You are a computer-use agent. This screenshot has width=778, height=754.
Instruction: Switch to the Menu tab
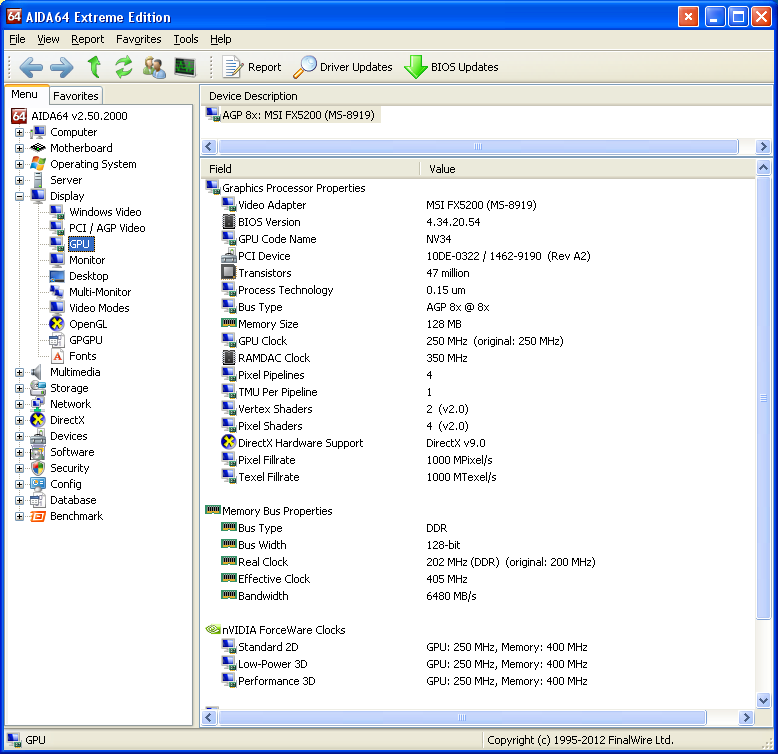tap(25, 94)
